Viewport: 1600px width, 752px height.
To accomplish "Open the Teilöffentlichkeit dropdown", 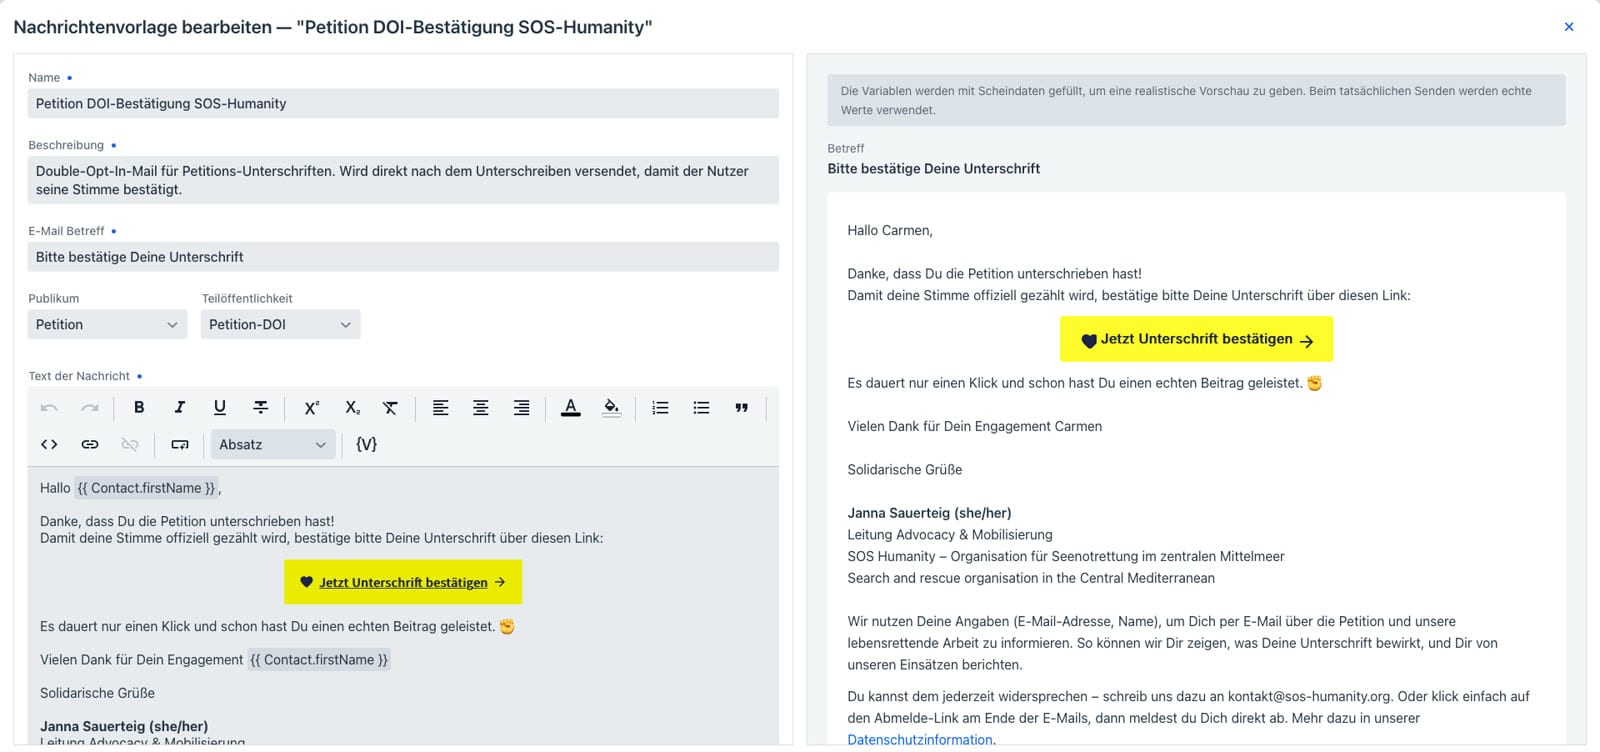I will point(280,325).
